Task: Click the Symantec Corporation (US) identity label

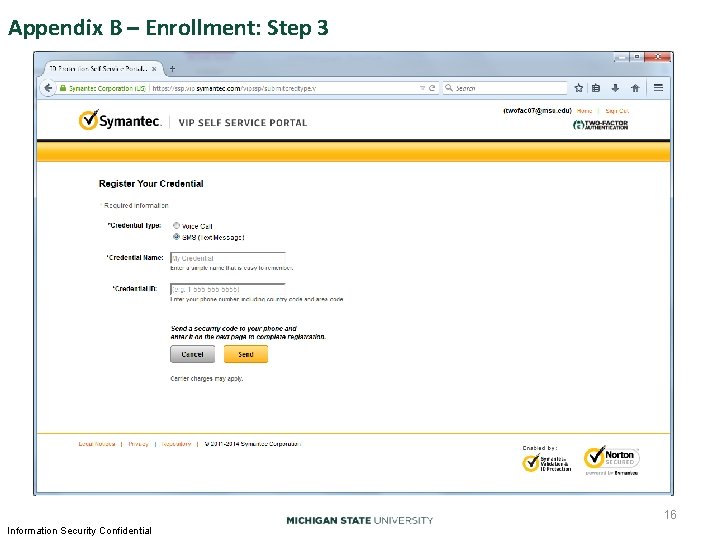Action: 107,88
